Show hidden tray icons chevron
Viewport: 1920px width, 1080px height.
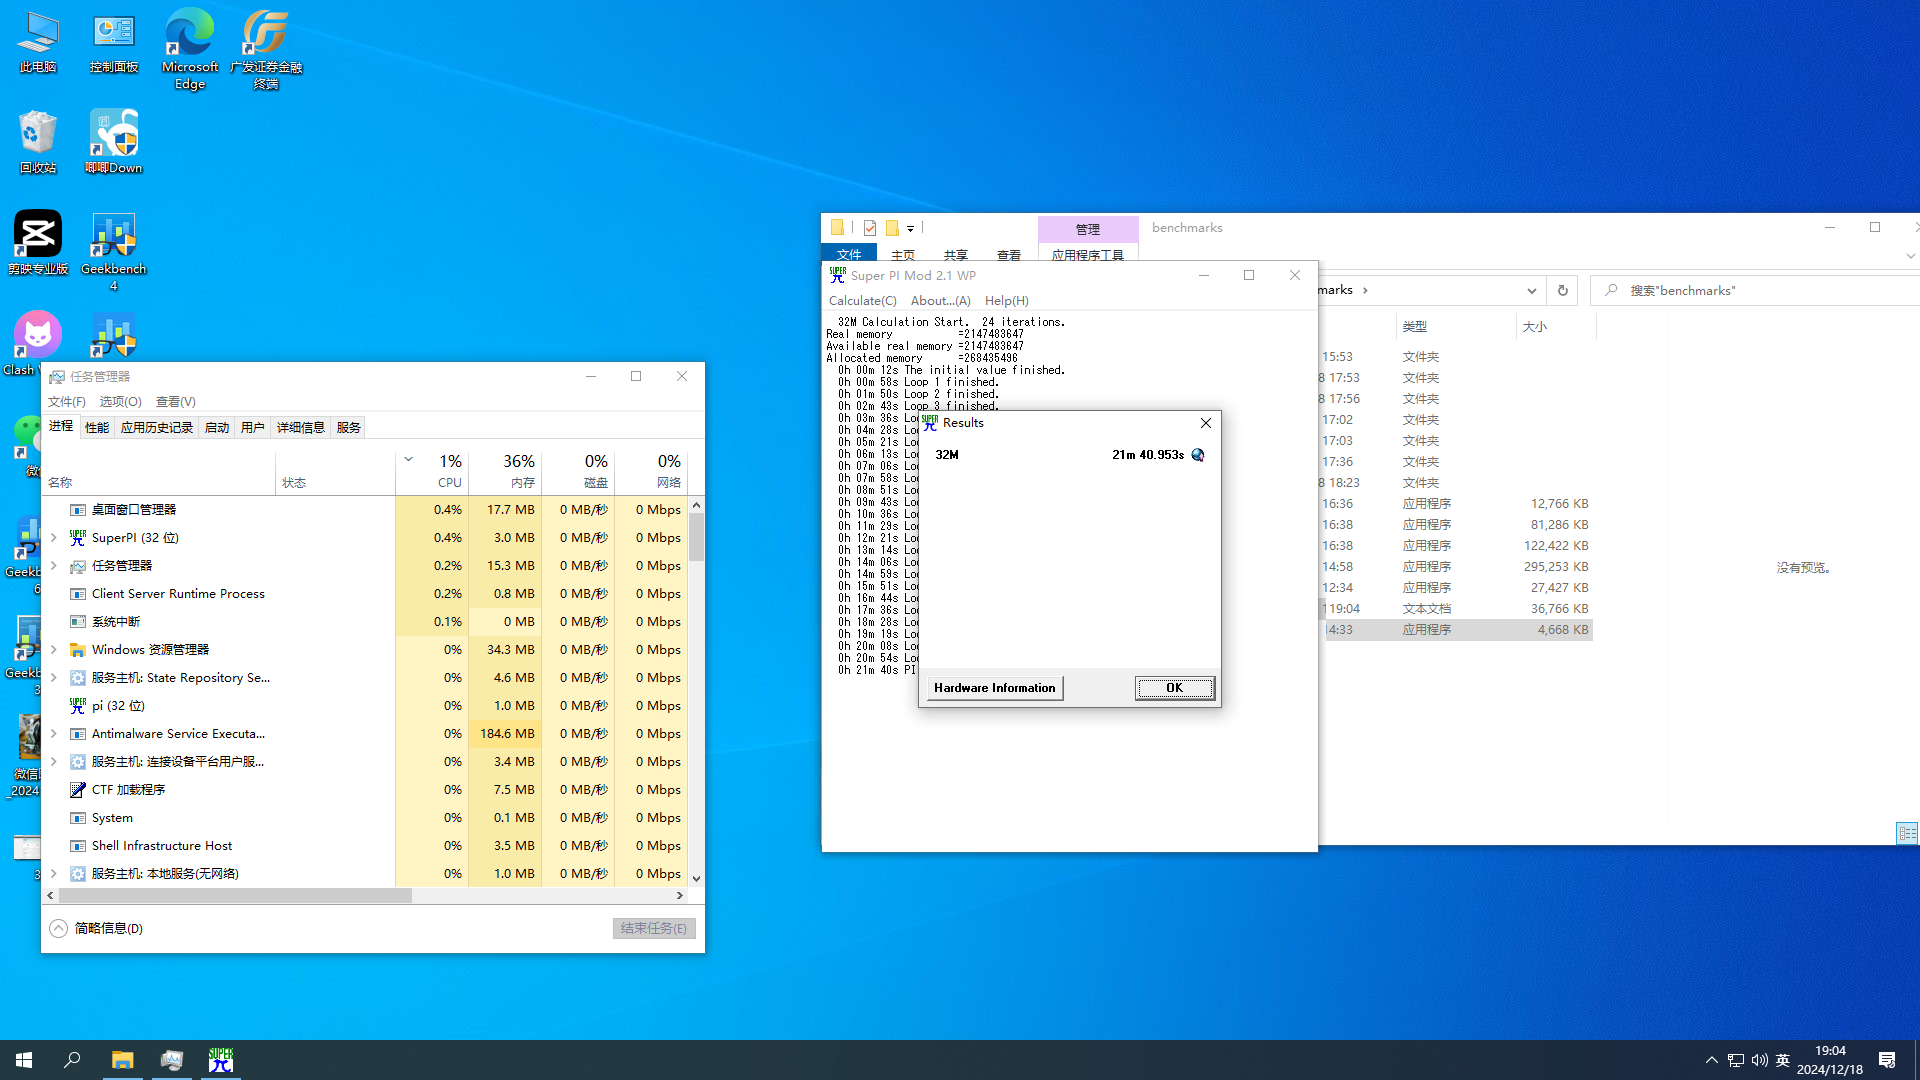point(1711,1060)
